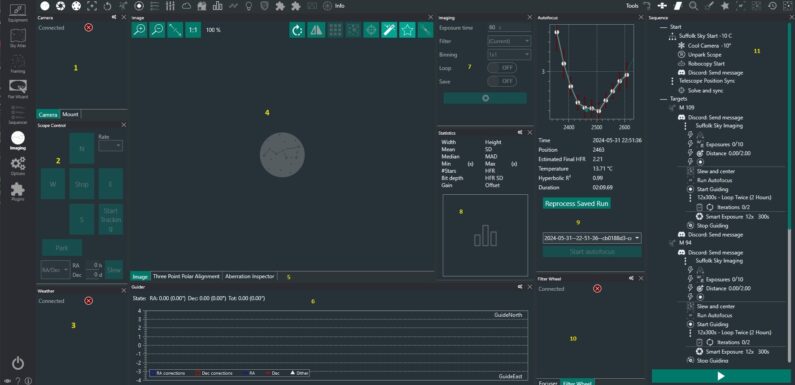Switch to the Image tab
Image resolution: width=795 pixels, height=385 pixels.
(x=140, y=276)
